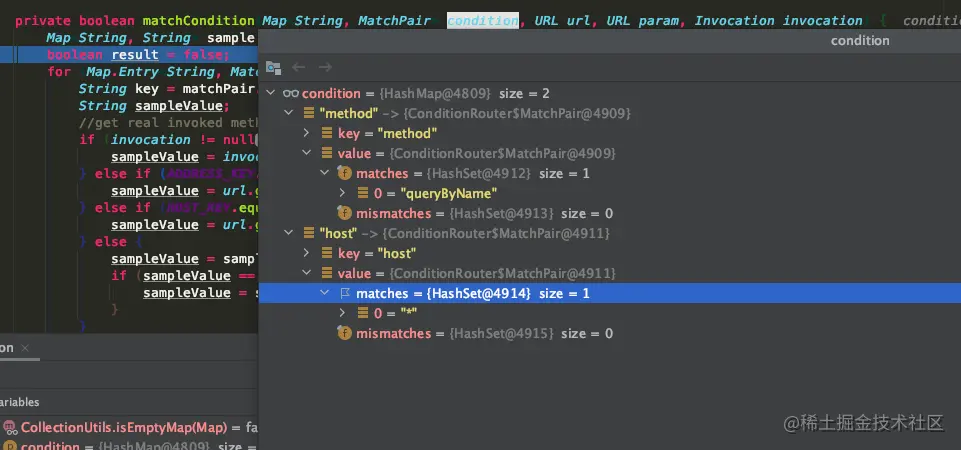Click the highlighted condition parameter in code
The image size is (961, 450).
(x=482, y=20)
